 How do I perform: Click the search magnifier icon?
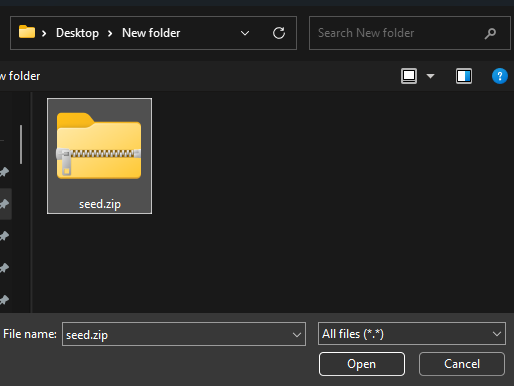[490, 33]
